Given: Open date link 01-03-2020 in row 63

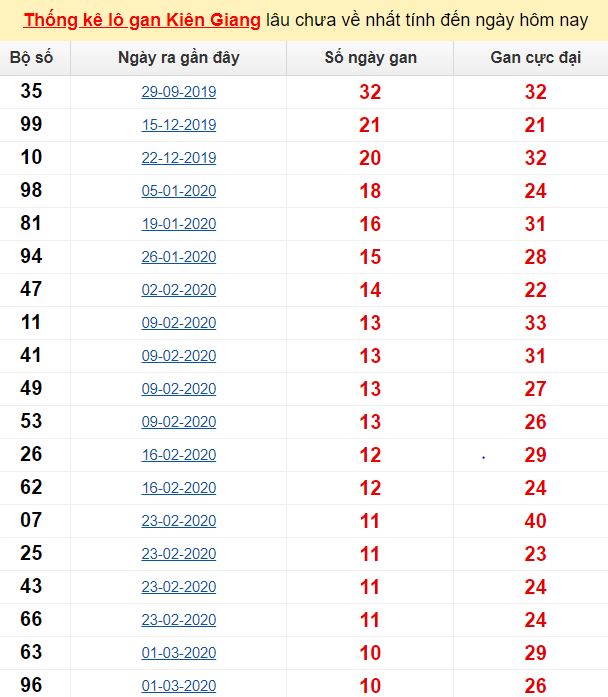Looking at the screenshot, I should [x=179, y=653].
